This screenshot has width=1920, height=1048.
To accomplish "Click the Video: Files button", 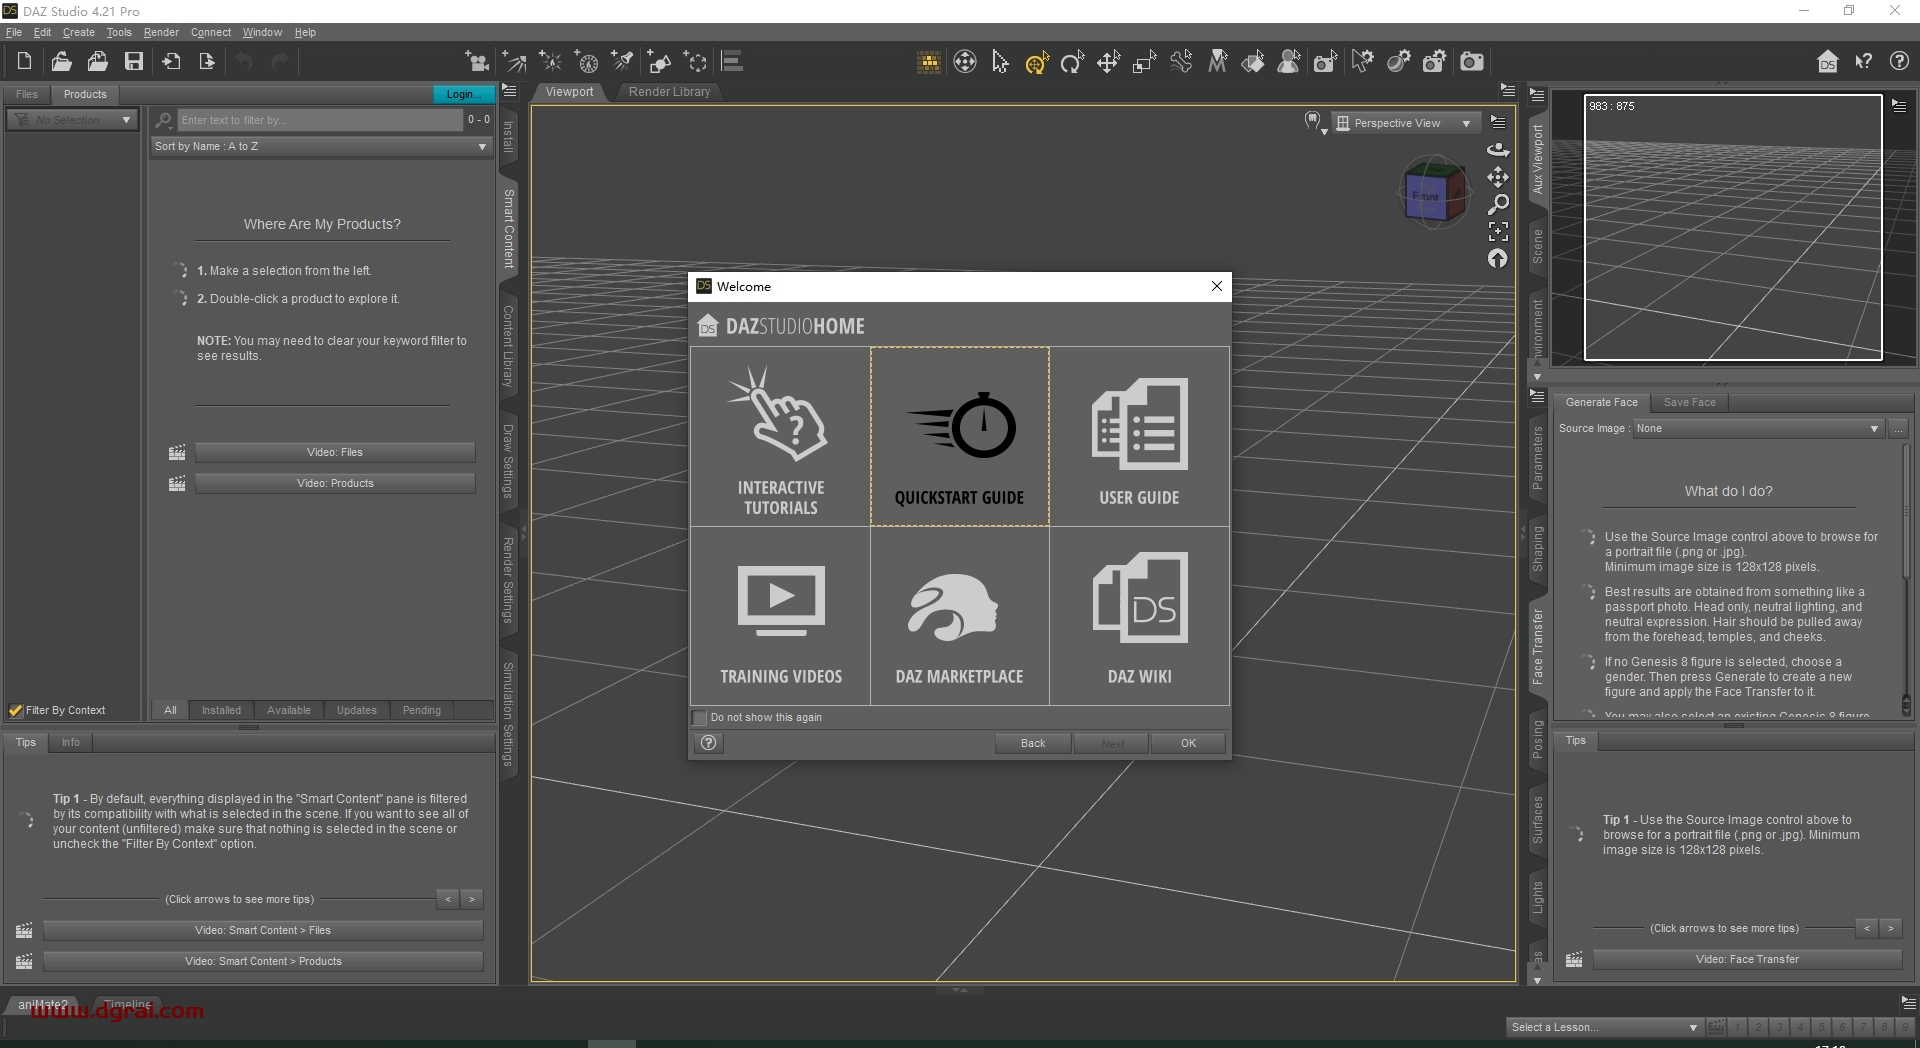I will pyautogui.click(x=335, y=452).
